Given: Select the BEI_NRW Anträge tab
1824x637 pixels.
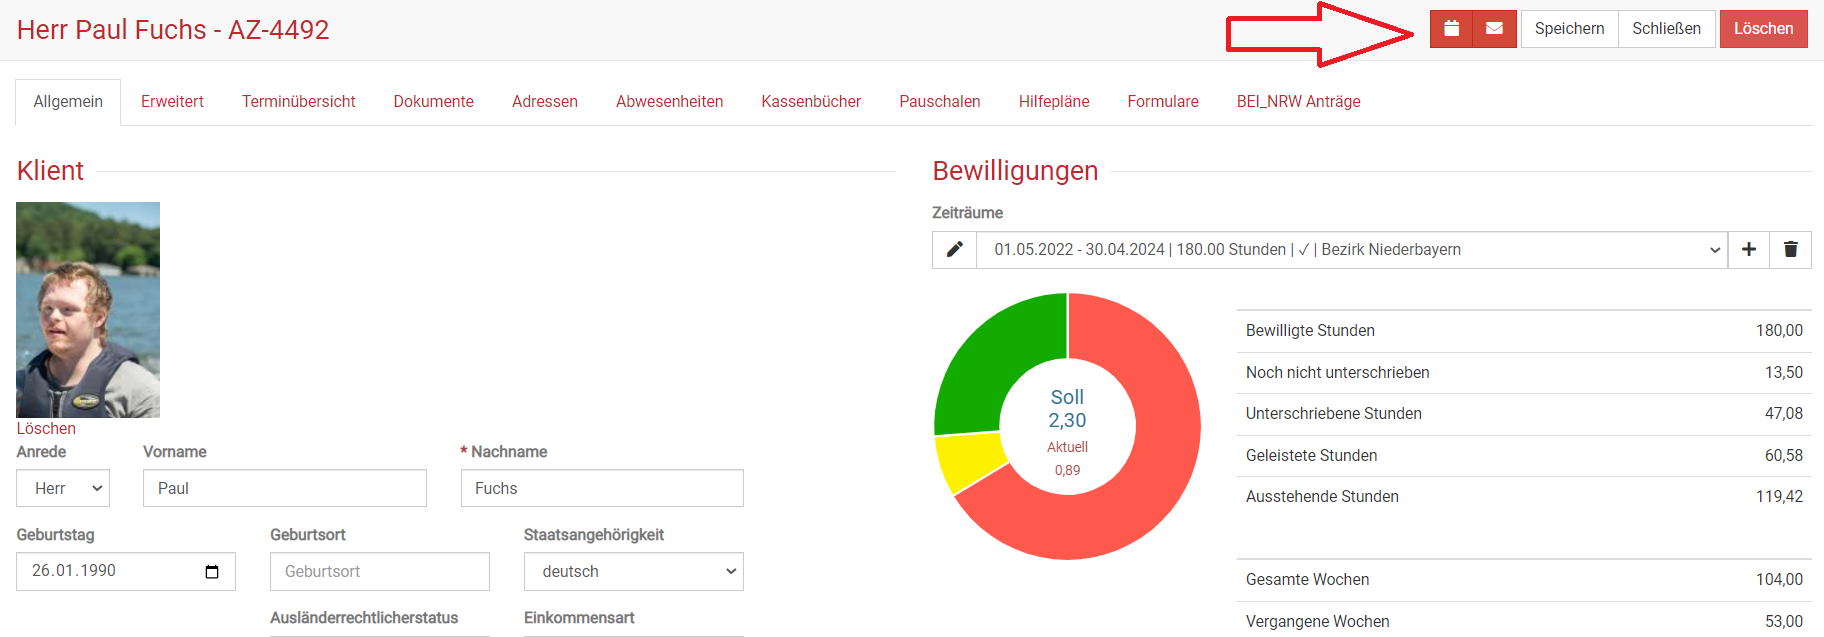Looking at the screenshot, I should [x=1298, y=102].
